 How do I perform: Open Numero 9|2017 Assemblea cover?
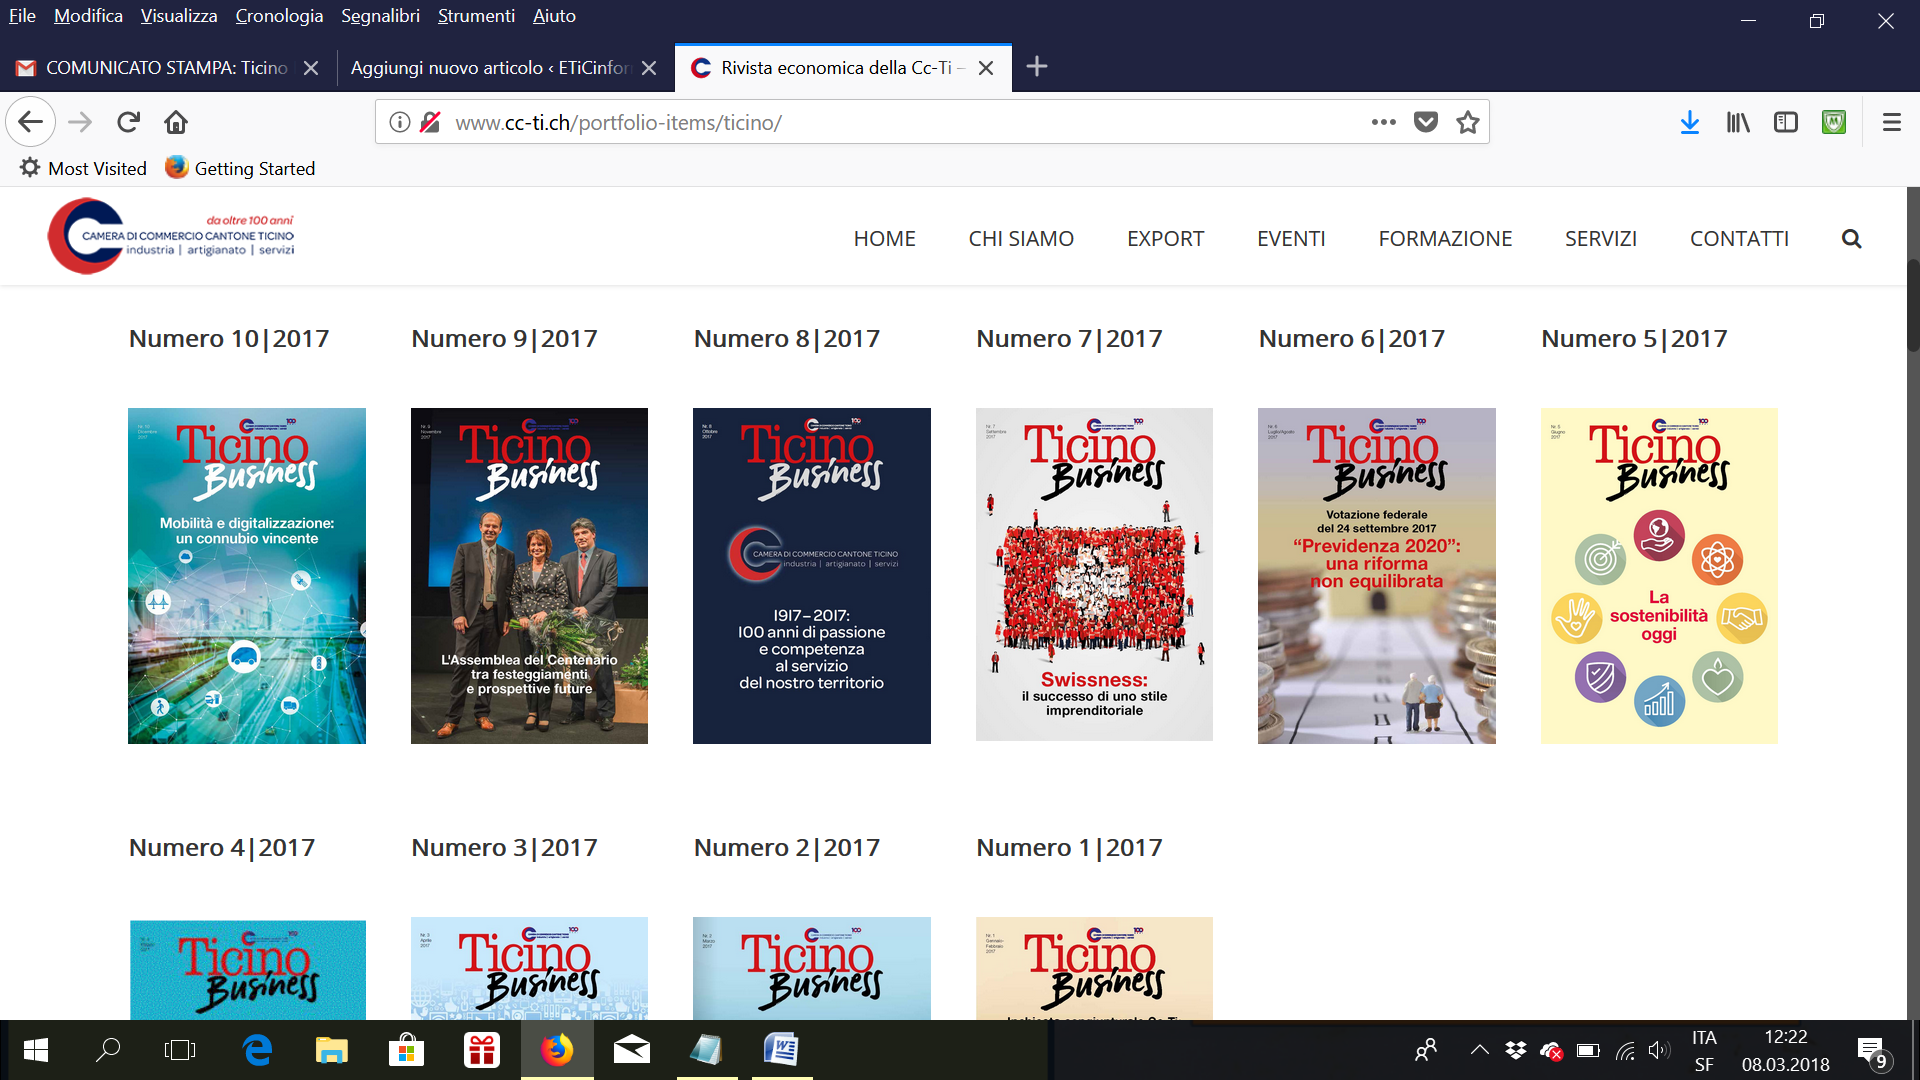(529, 575)
